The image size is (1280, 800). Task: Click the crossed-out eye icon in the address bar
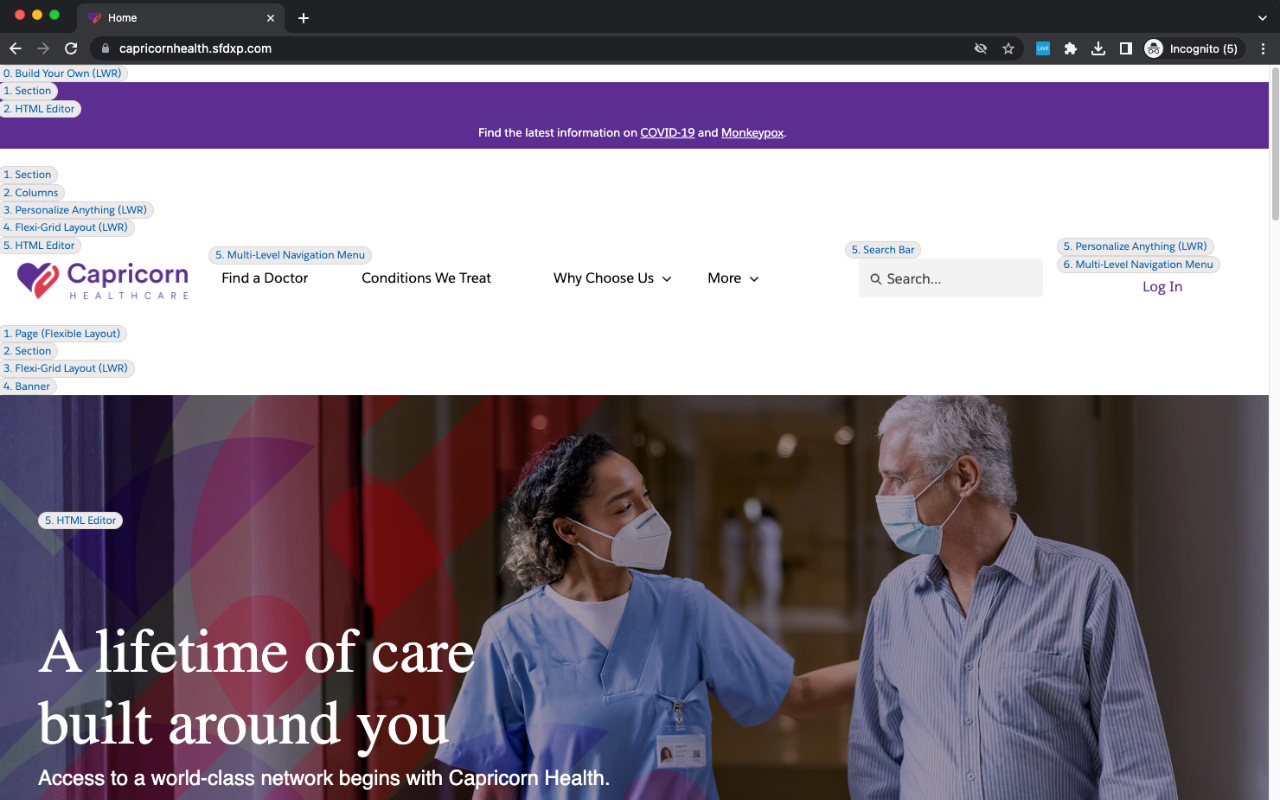pyautogui.click(x=980, y=48)
